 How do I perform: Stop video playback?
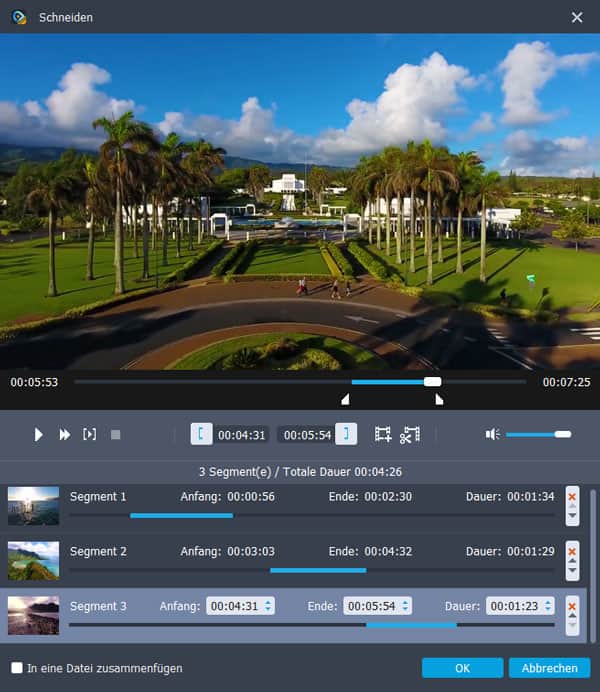tap(116, 435)
